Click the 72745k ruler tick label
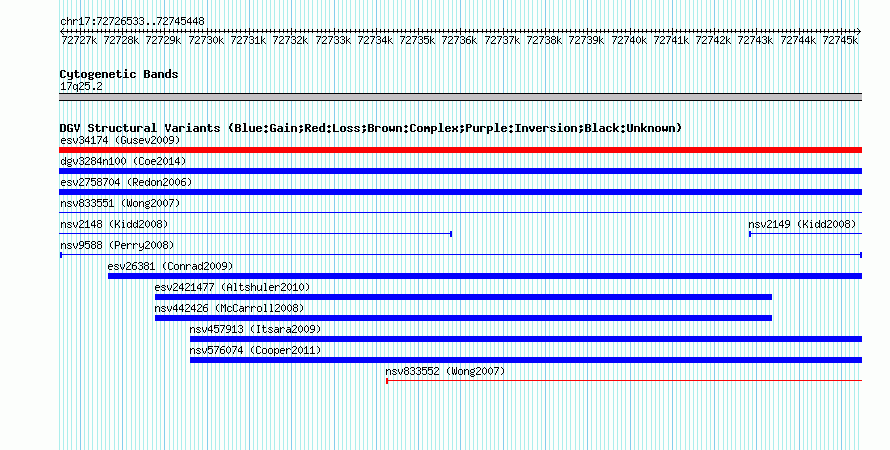 (x=840, y=40)
